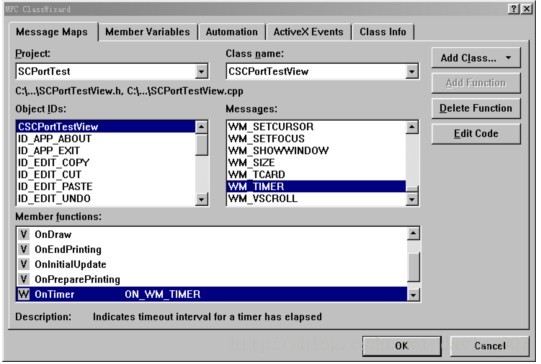Screen dimensions: 541x364
Task: Select ID_APP_ABOUT in Object IDs
Action: [106, 139]
